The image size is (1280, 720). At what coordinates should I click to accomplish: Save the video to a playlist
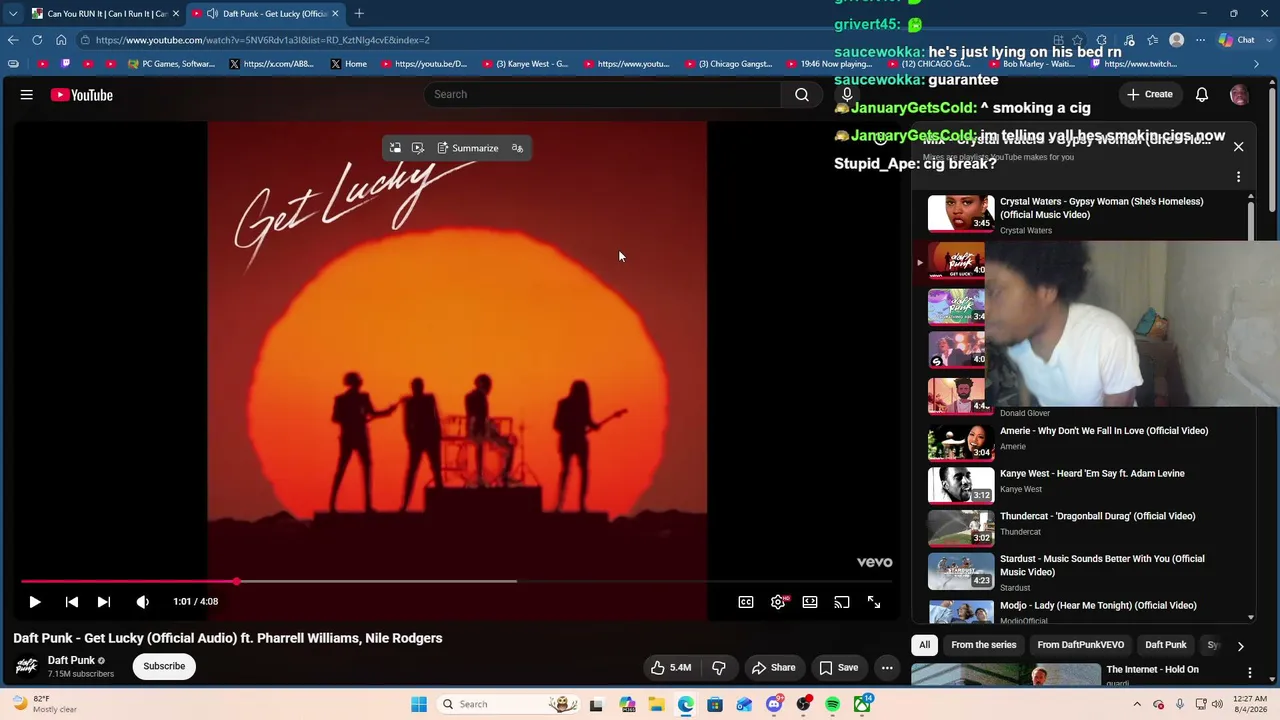click(x=838, y=667)
